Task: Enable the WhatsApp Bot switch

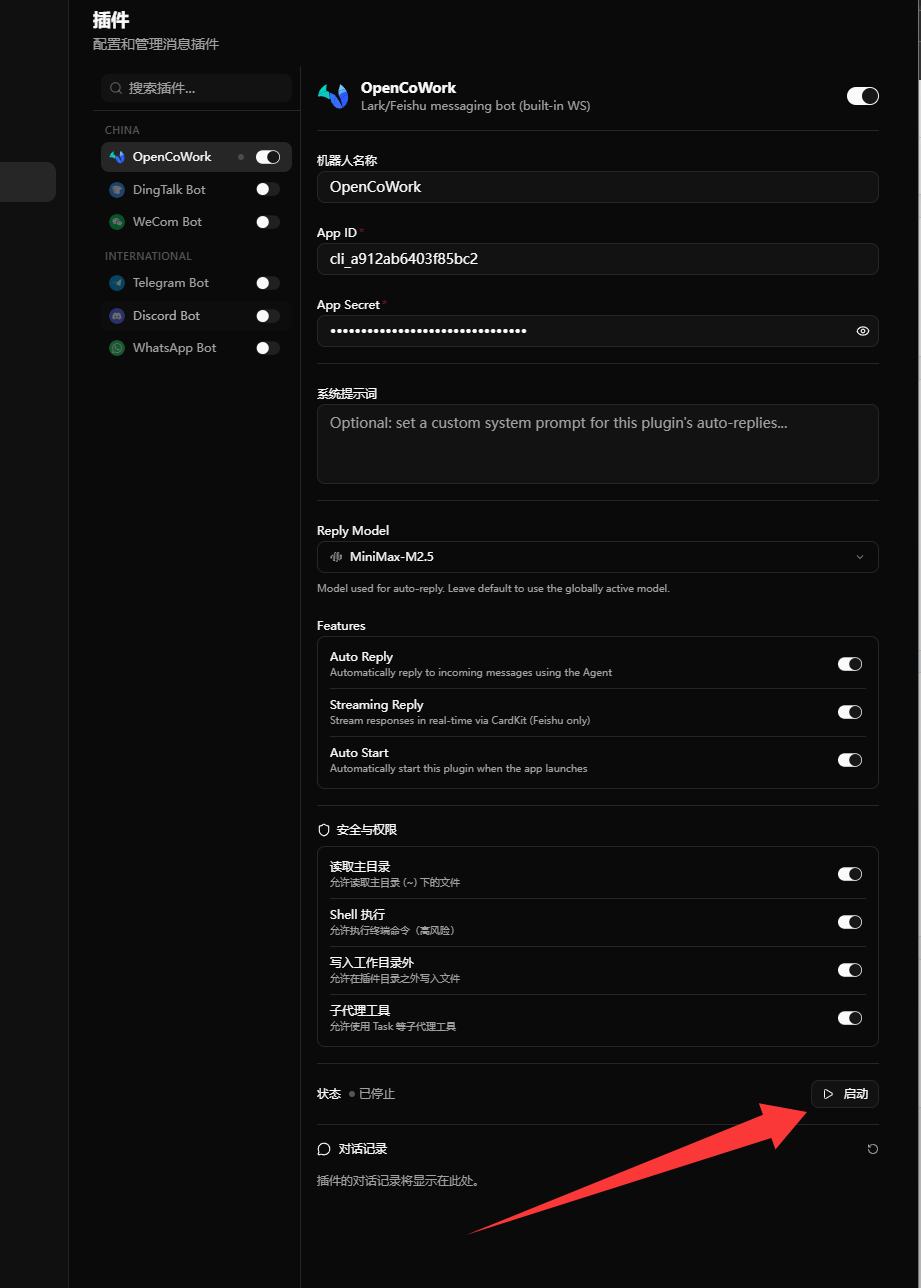Action: [x=268, y=348]
